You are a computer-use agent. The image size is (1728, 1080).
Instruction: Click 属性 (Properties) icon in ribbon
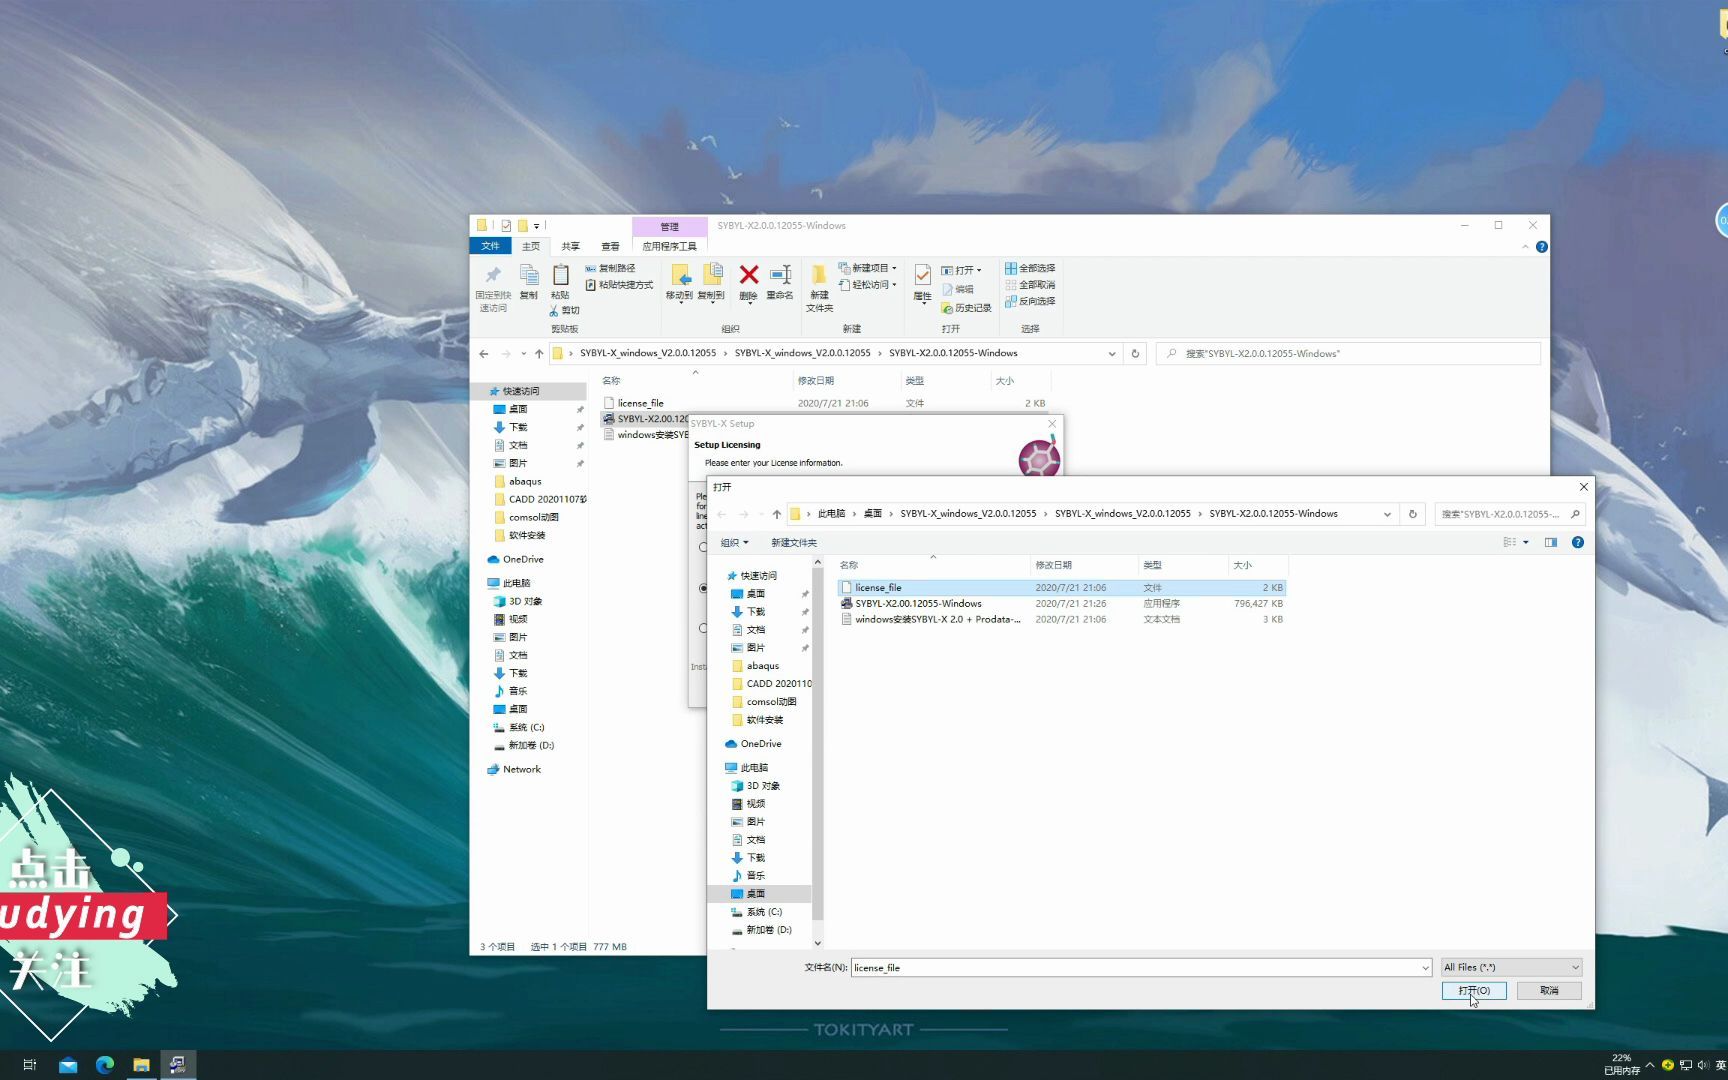coord(922,275)
